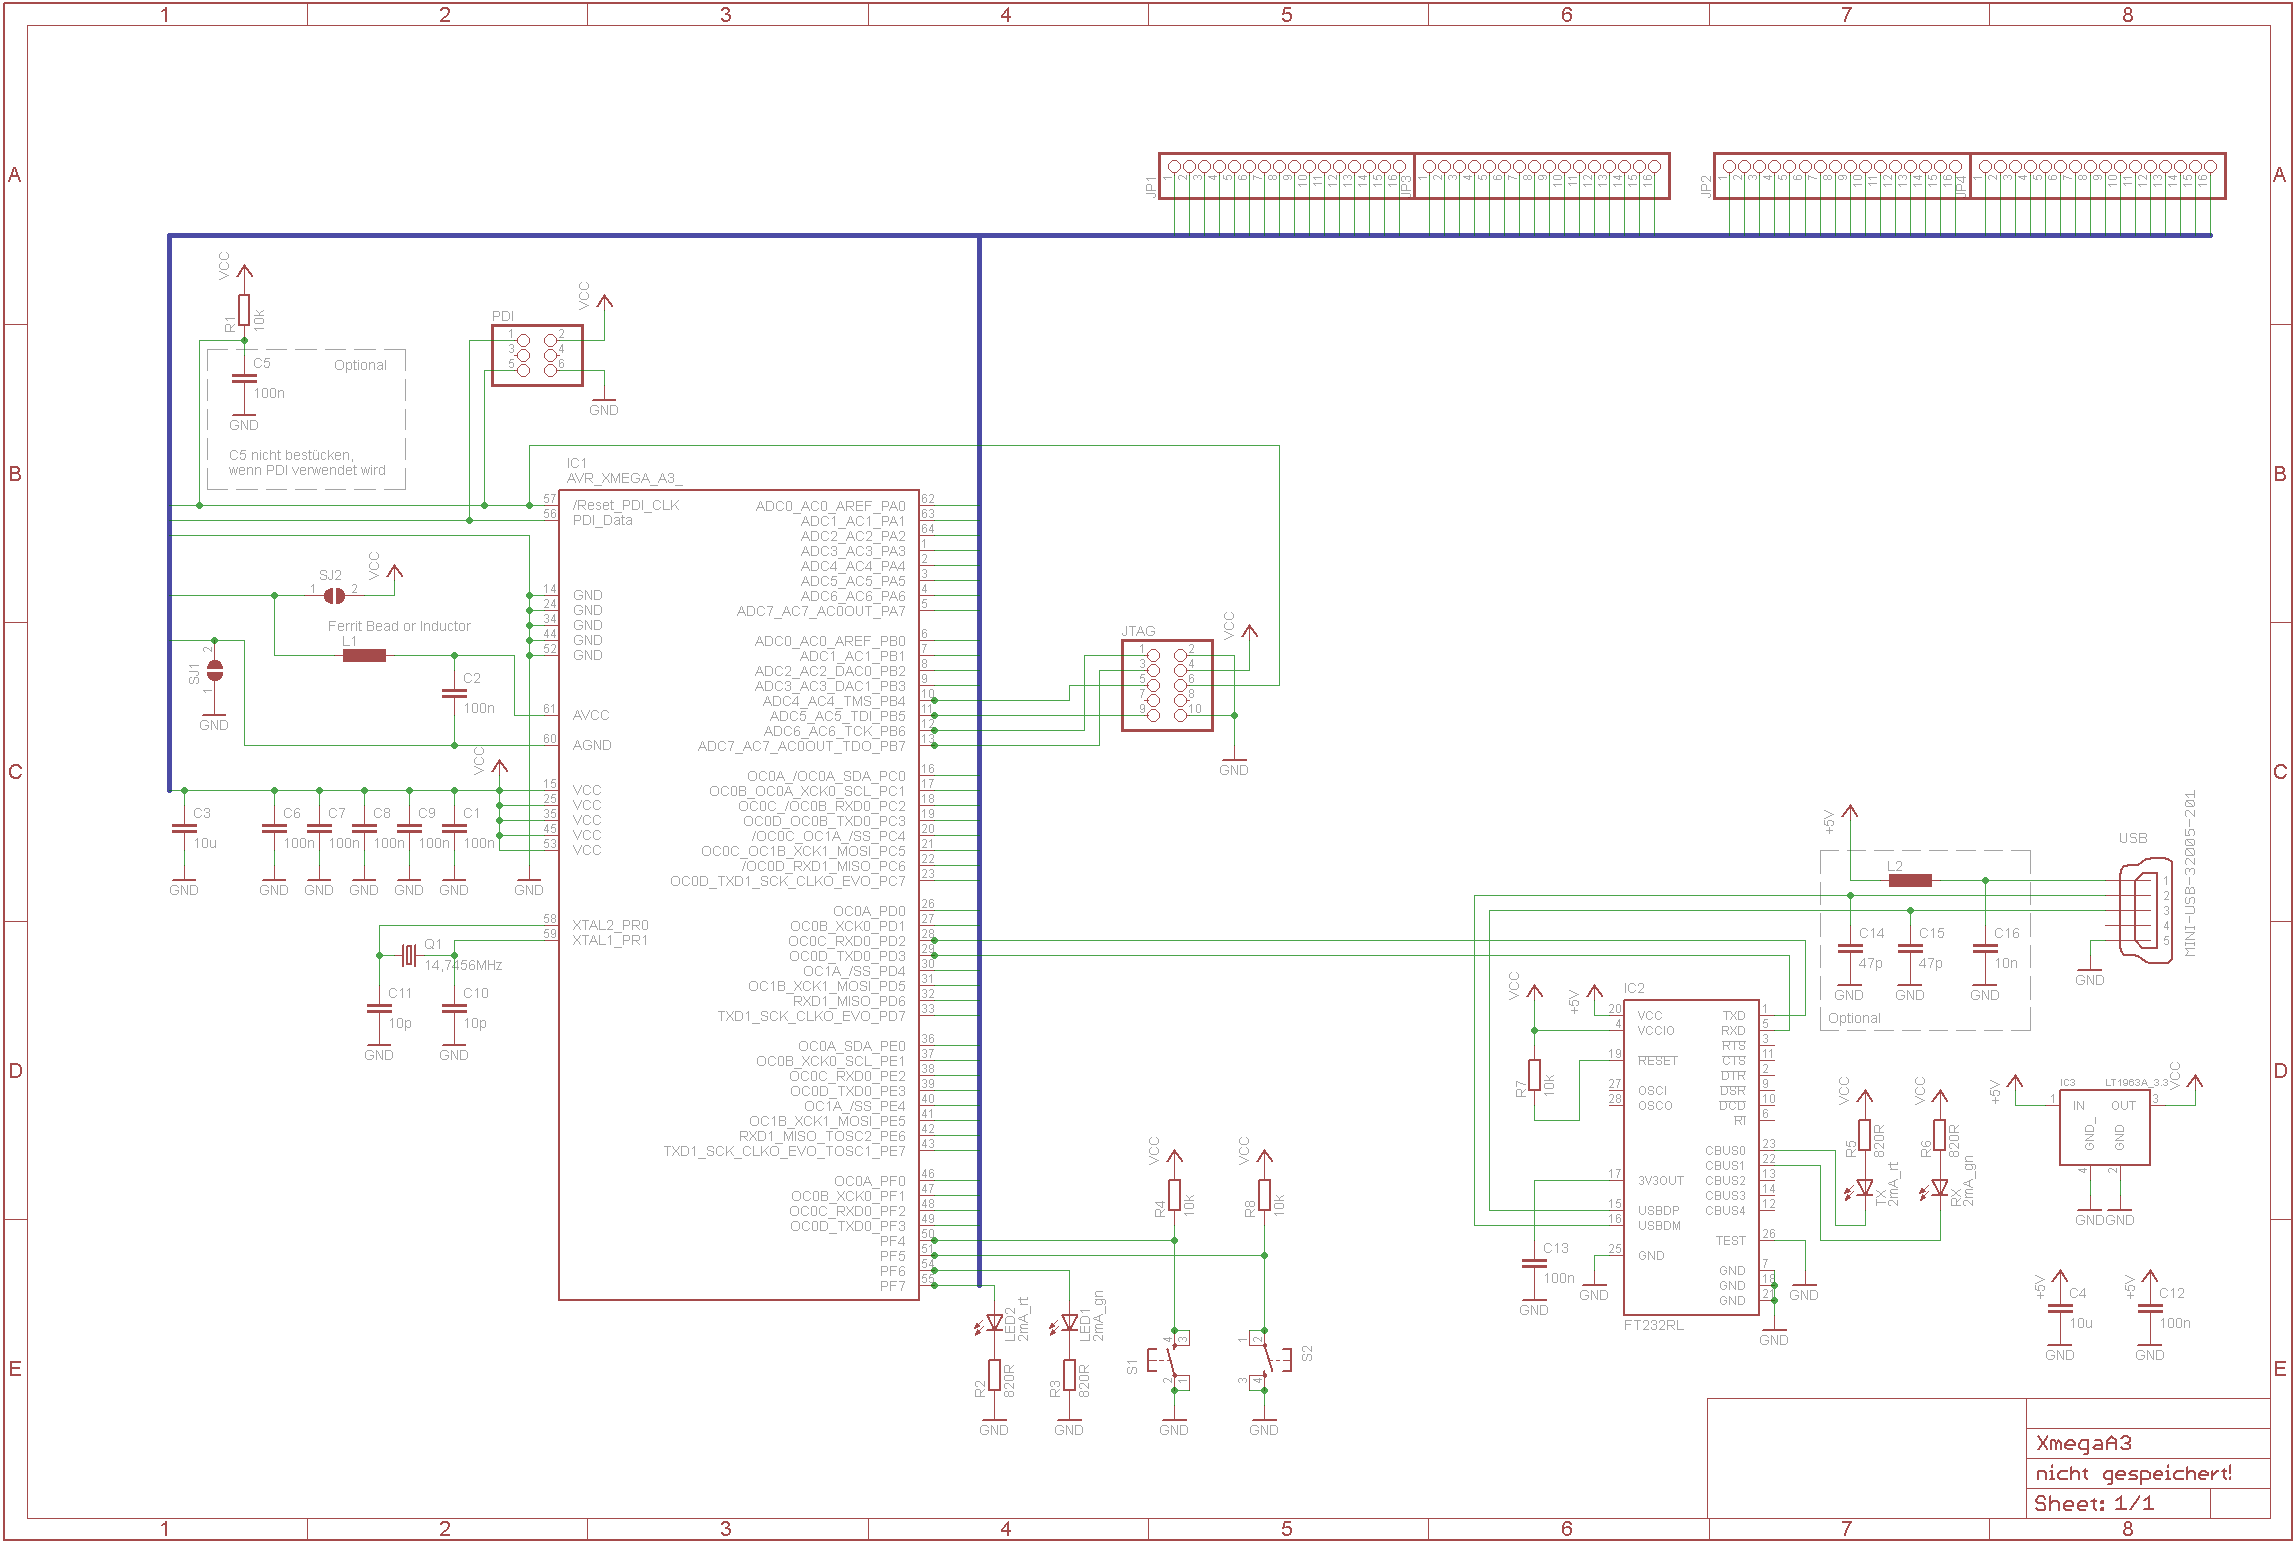Select resistor R2 820R below LED2
Image resolution: width=2295 pixels, height=1545 pixels.
(x=994, y=1375)
